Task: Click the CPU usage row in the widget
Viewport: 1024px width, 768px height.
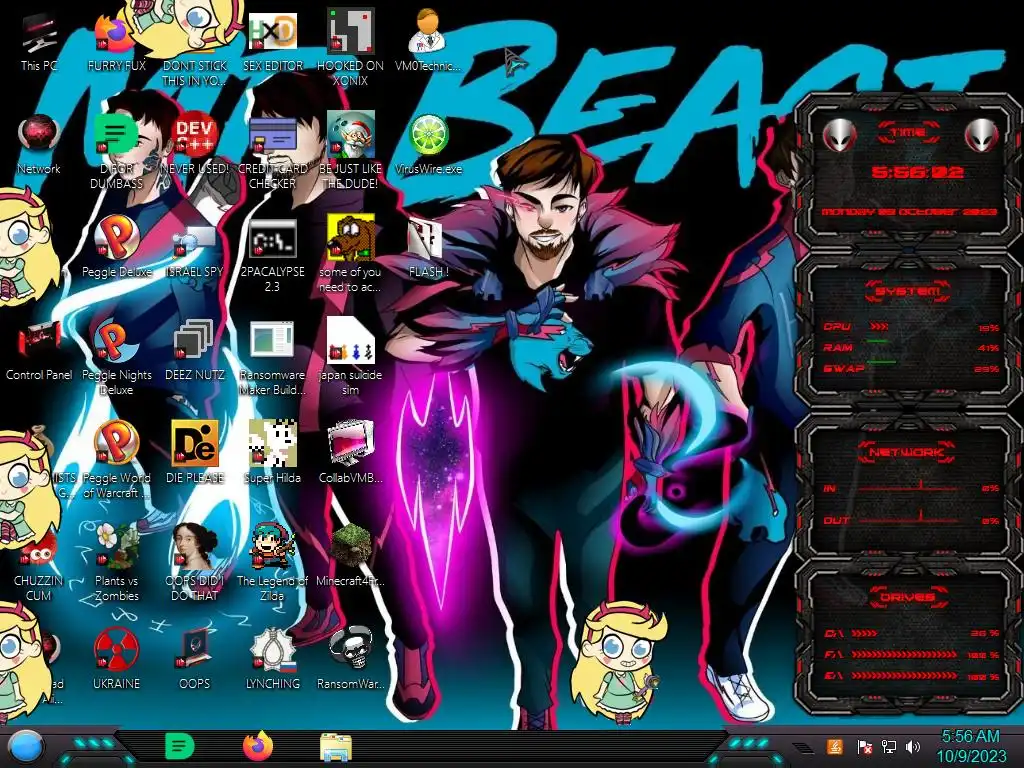Action: click(910, 327)
